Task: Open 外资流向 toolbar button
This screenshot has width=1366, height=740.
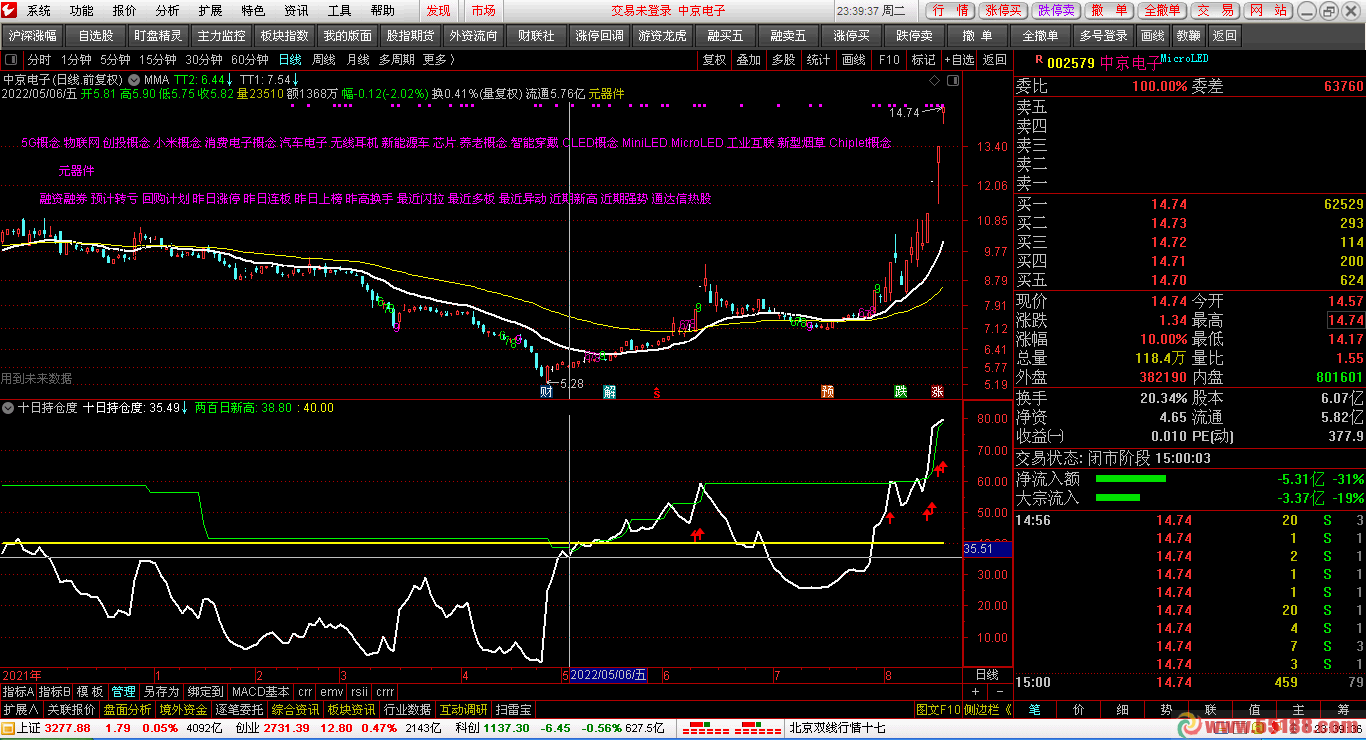Action: pos(473,36)
